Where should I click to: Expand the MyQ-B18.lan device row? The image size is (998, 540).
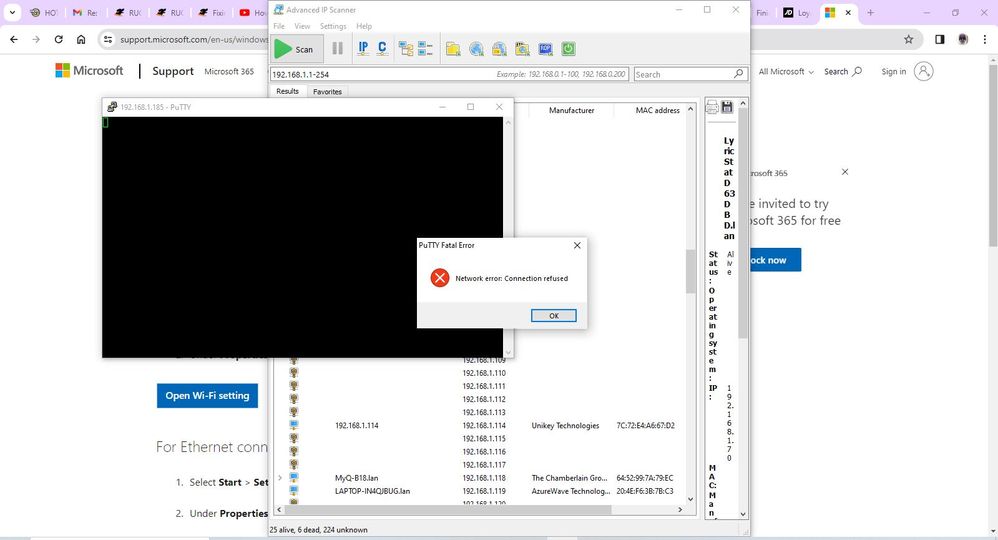tap(280, 478)
